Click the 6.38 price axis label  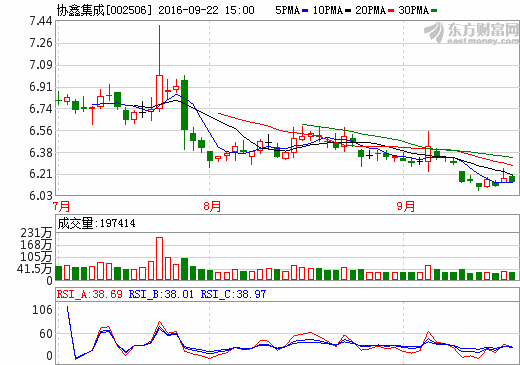pyautogui.click(x=41, y=153)
